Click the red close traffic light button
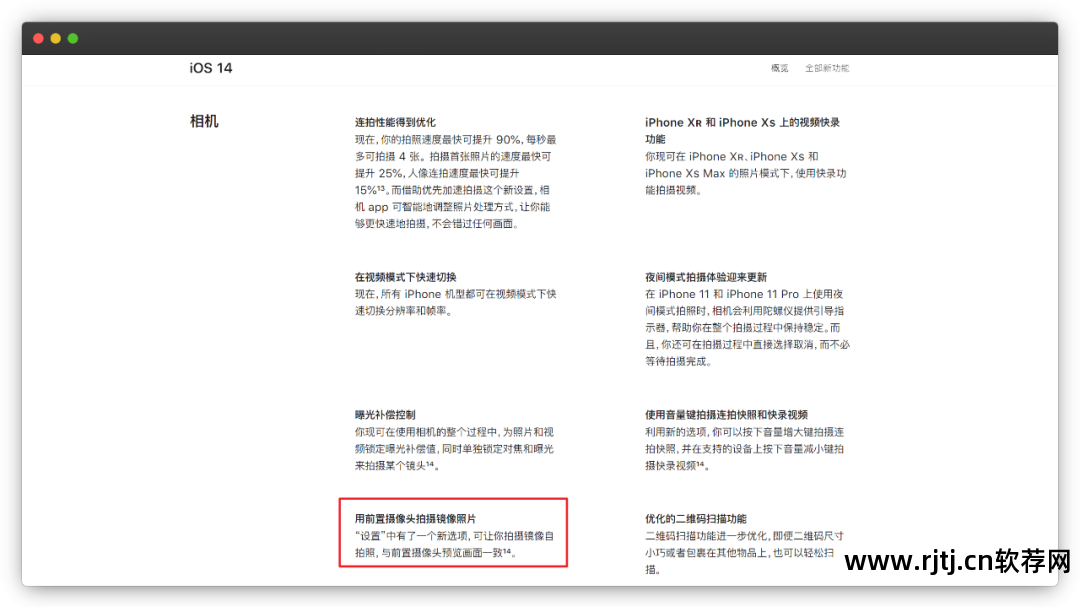Image resolution: width=1080 pixels, height=607 pixels. click(x=38, y=37)
